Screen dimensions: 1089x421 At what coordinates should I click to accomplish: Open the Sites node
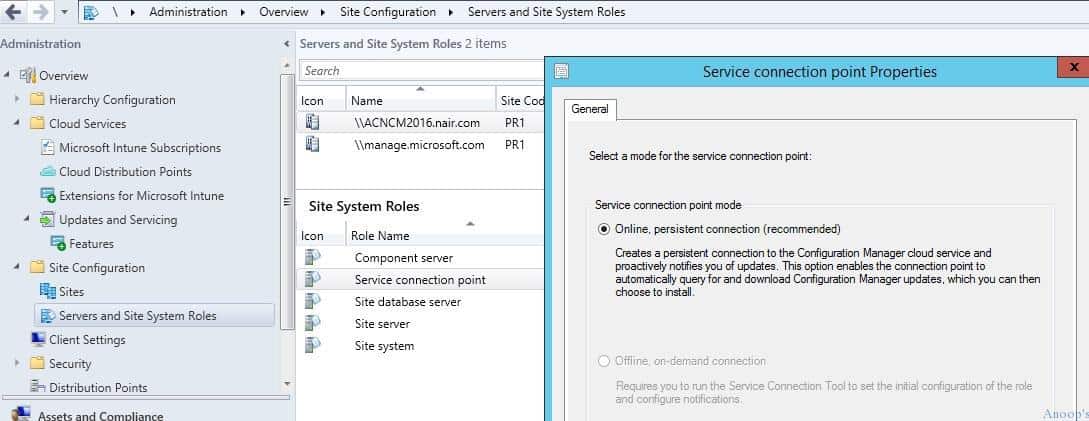pyautogui.click(x=71, y=292)
